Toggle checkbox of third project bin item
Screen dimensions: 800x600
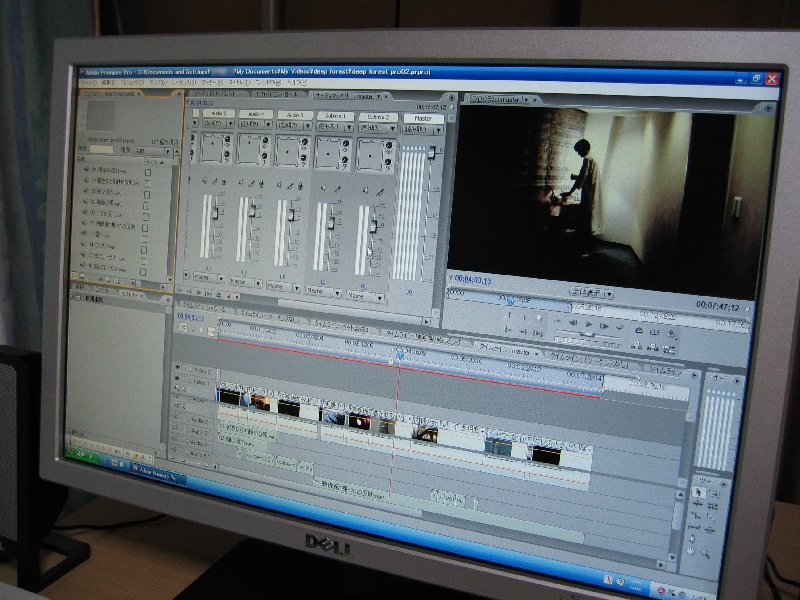(147, 194)
